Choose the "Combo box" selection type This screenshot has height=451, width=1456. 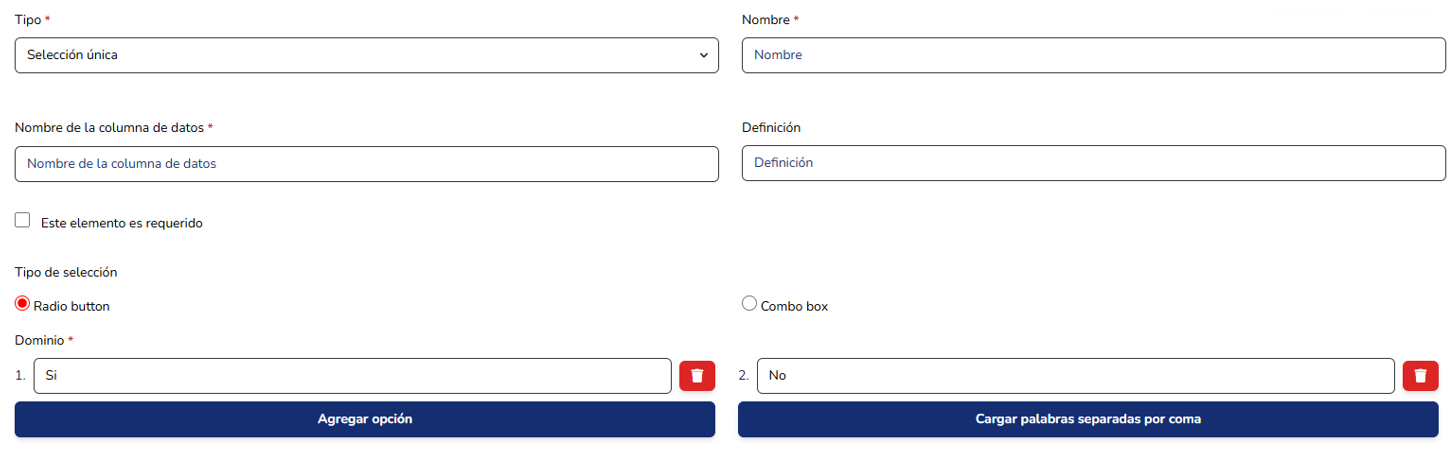749,304
